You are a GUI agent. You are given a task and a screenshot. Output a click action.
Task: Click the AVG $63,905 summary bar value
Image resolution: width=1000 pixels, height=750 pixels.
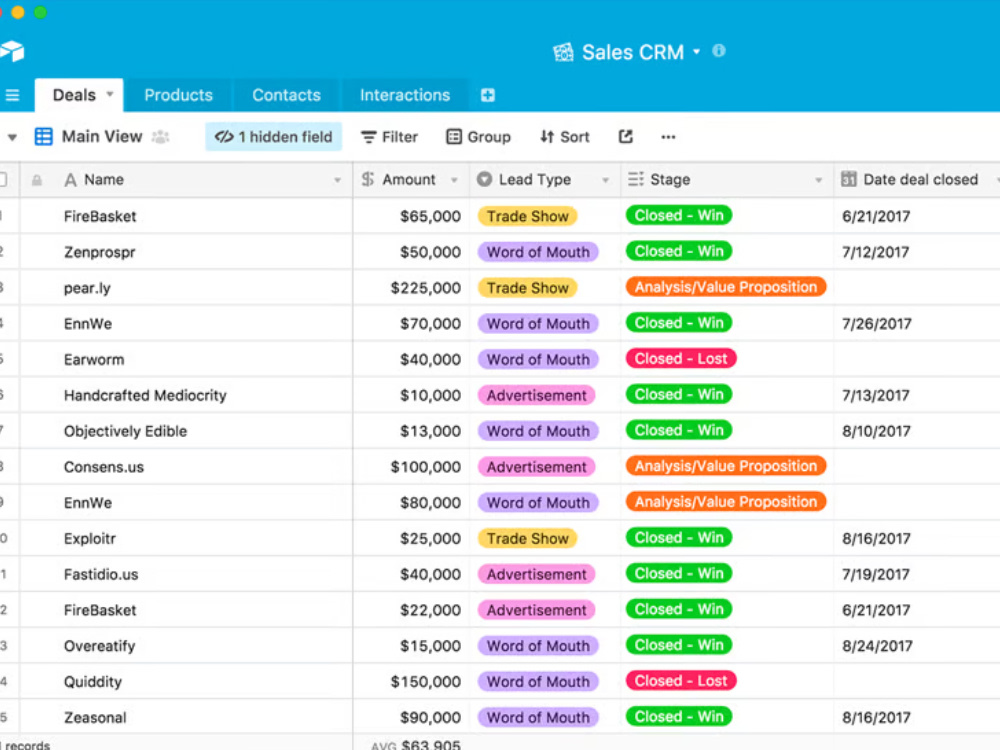(416, 744)
